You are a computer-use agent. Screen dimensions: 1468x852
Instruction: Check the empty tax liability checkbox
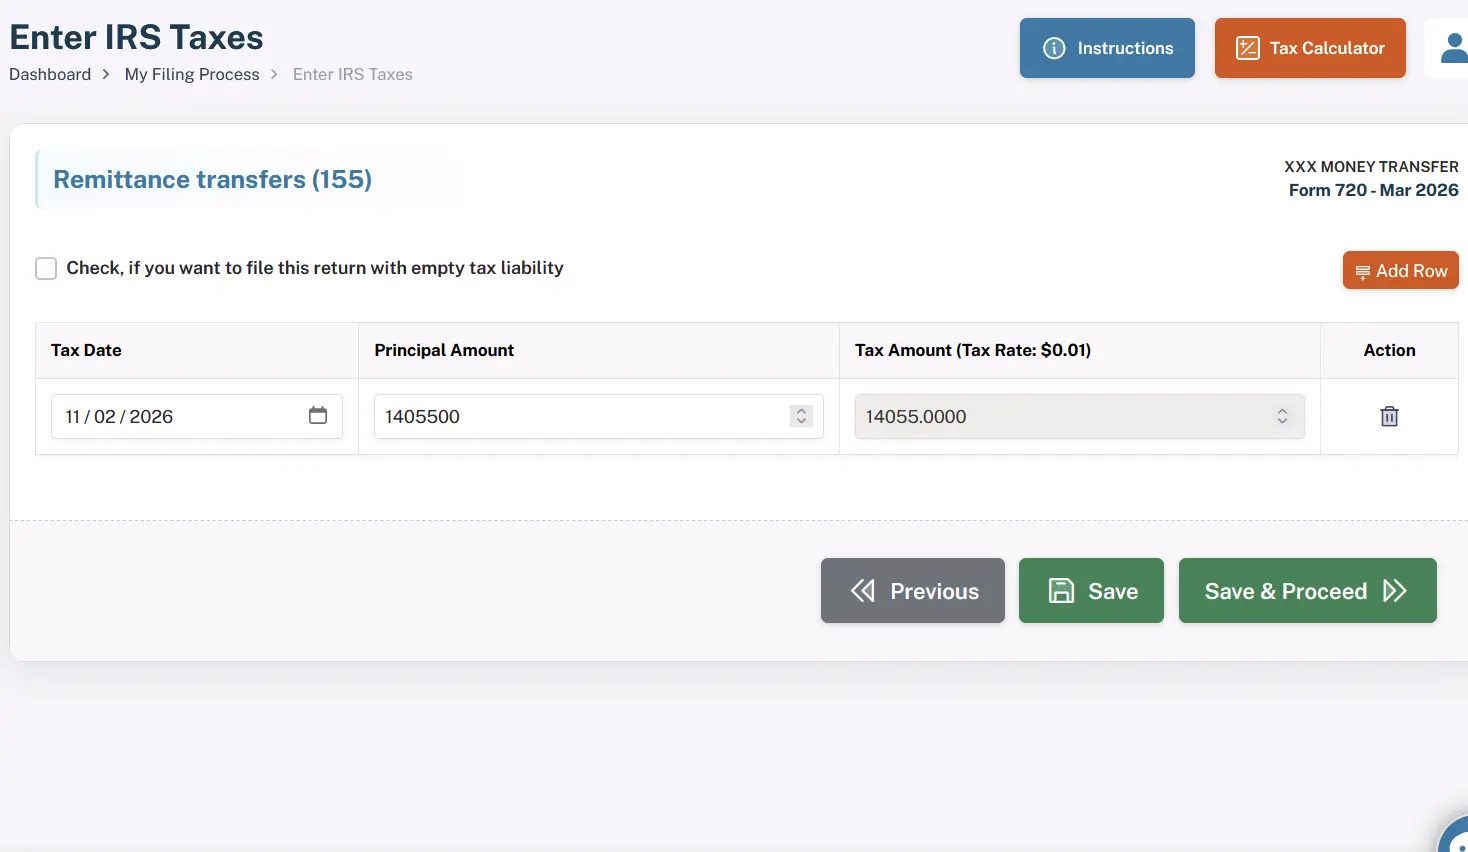coord(46,268)
